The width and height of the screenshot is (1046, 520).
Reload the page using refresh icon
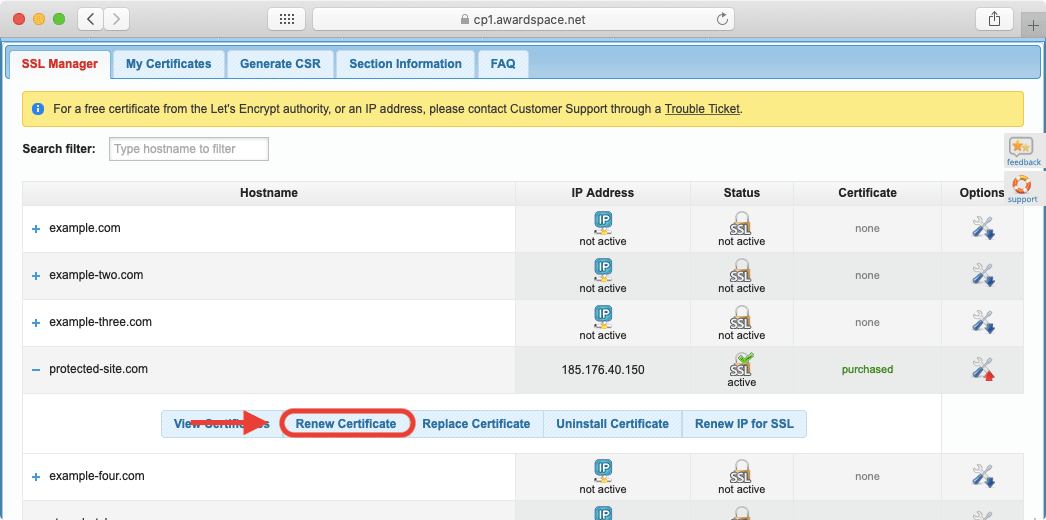click(722, 19)
